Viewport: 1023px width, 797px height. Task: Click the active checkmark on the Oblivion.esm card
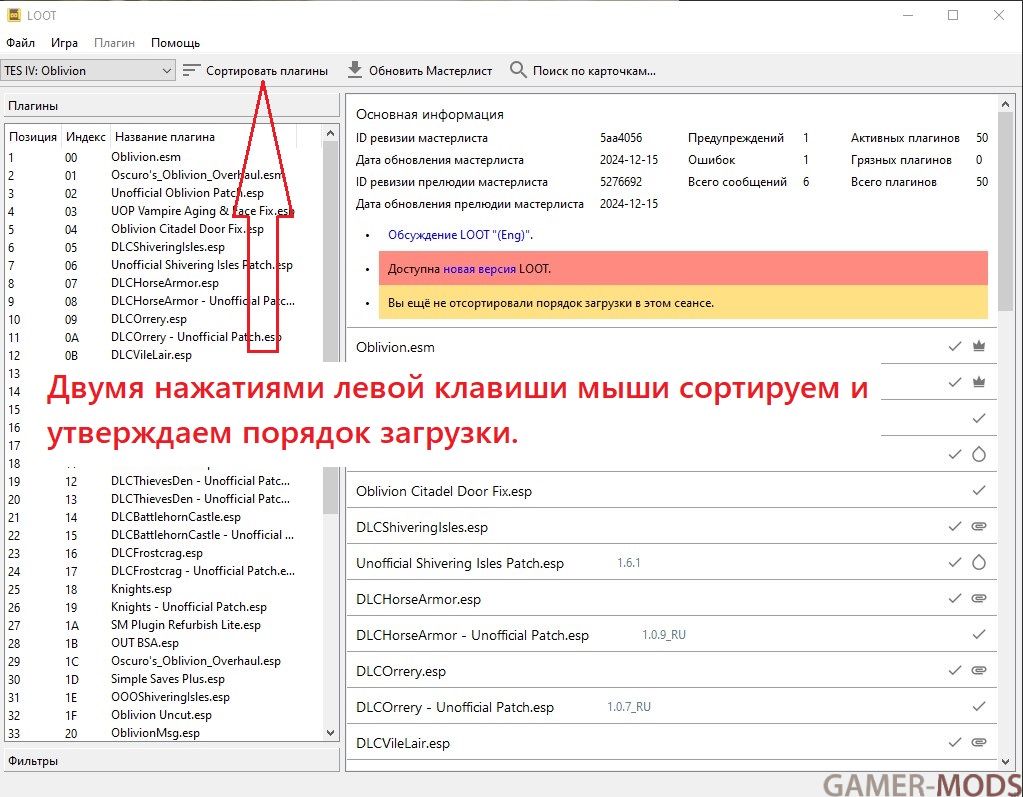click(x=954, y=346)
